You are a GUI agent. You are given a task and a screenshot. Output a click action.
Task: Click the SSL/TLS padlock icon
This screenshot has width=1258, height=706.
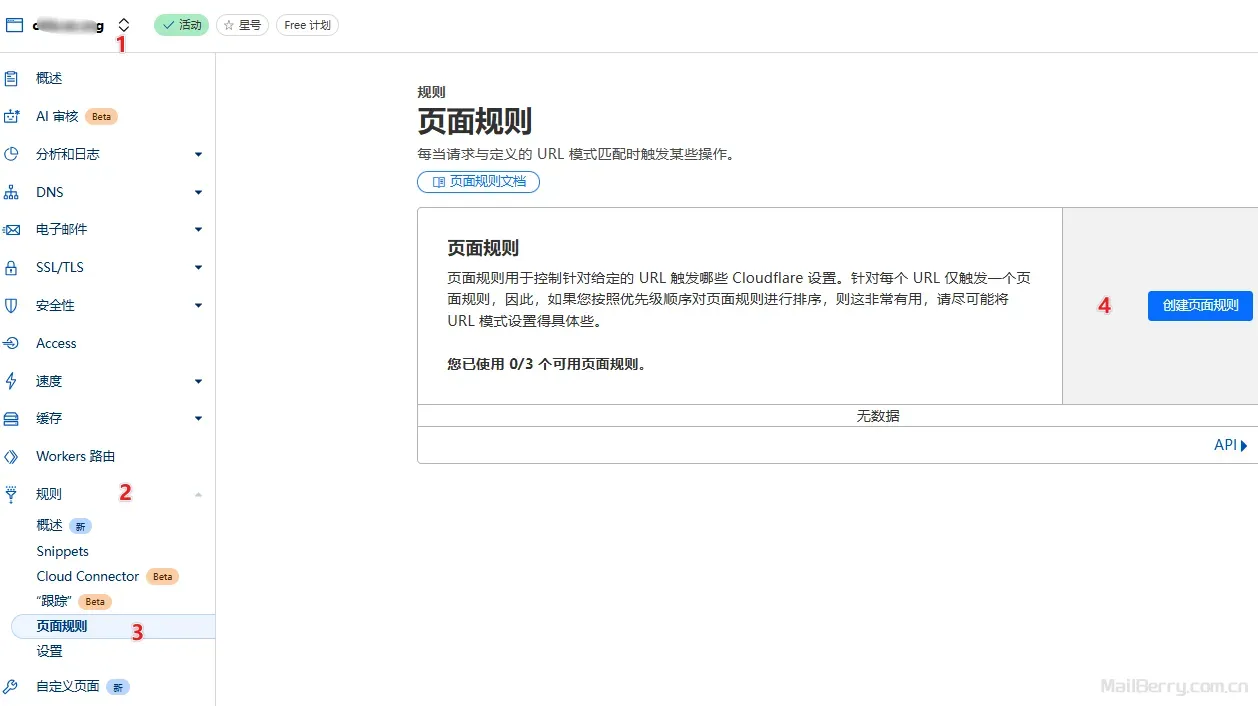(12, 267)
